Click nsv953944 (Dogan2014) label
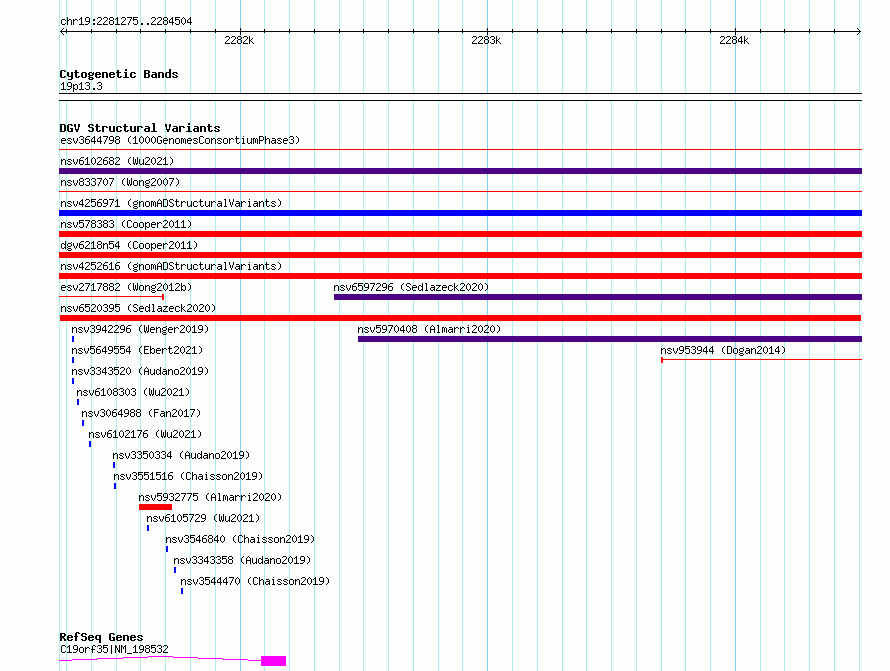The width and height of the screenshot is (890, 671). click(x=723, y=350)
